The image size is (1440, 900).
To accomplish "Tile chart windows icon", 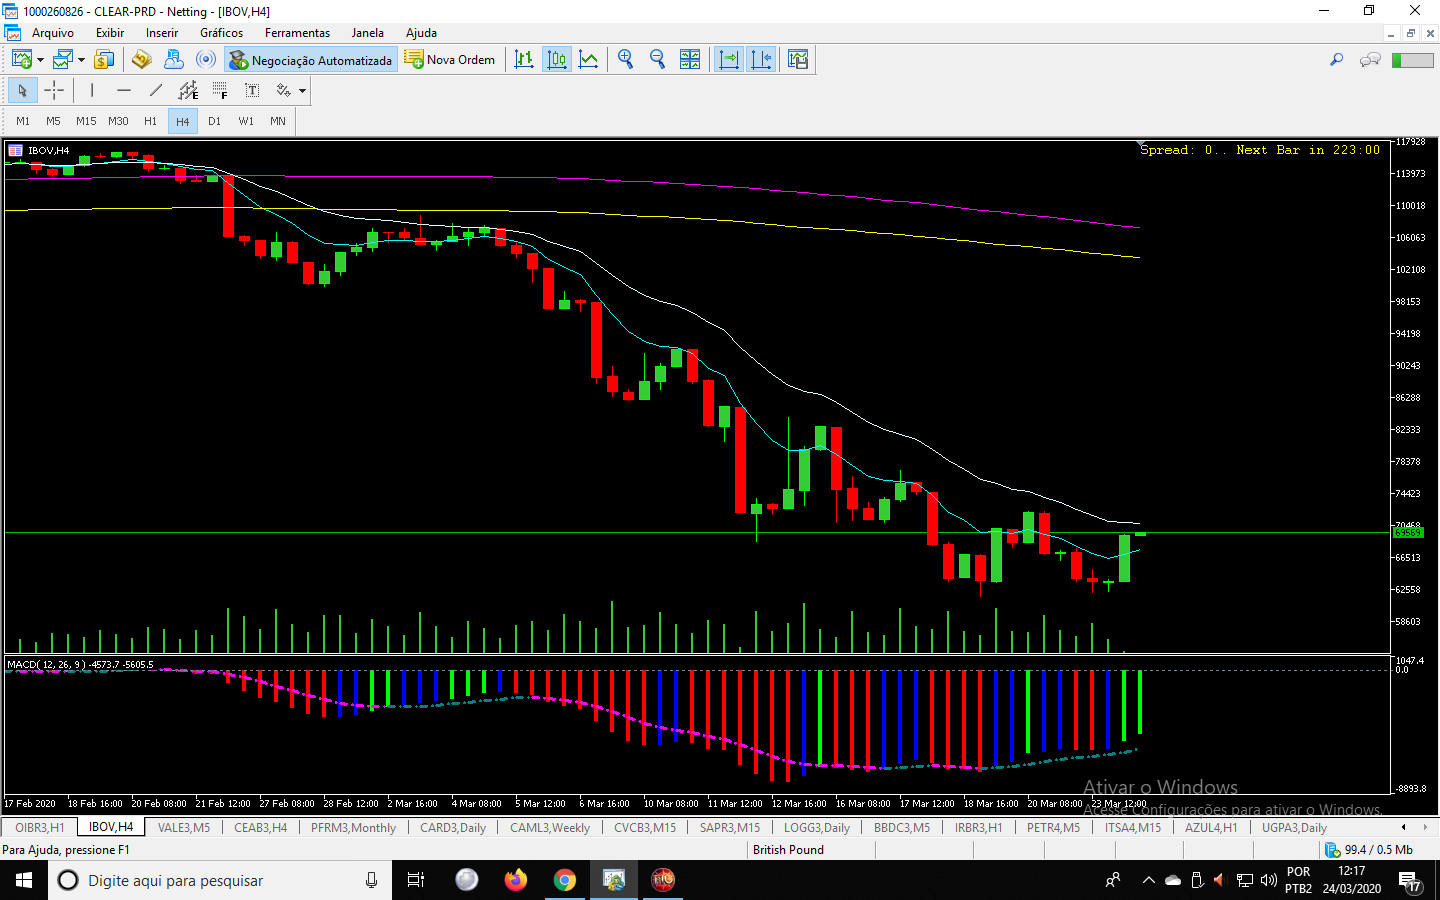I will (x=690, y=60).
